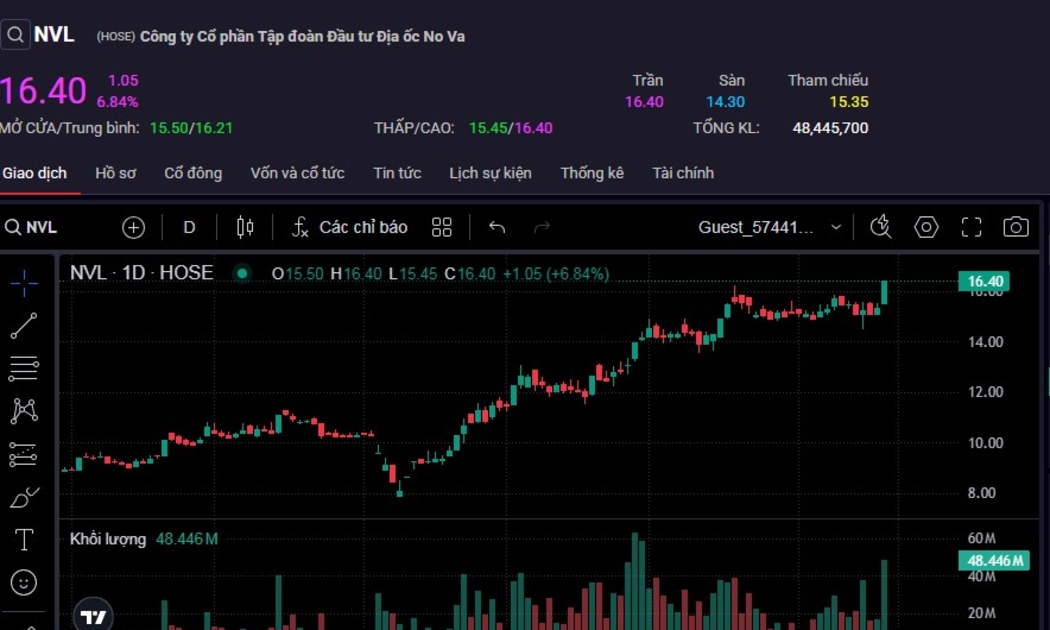Open the candlestick chart style picker
1050x630 pixels.
click(245, 227)
